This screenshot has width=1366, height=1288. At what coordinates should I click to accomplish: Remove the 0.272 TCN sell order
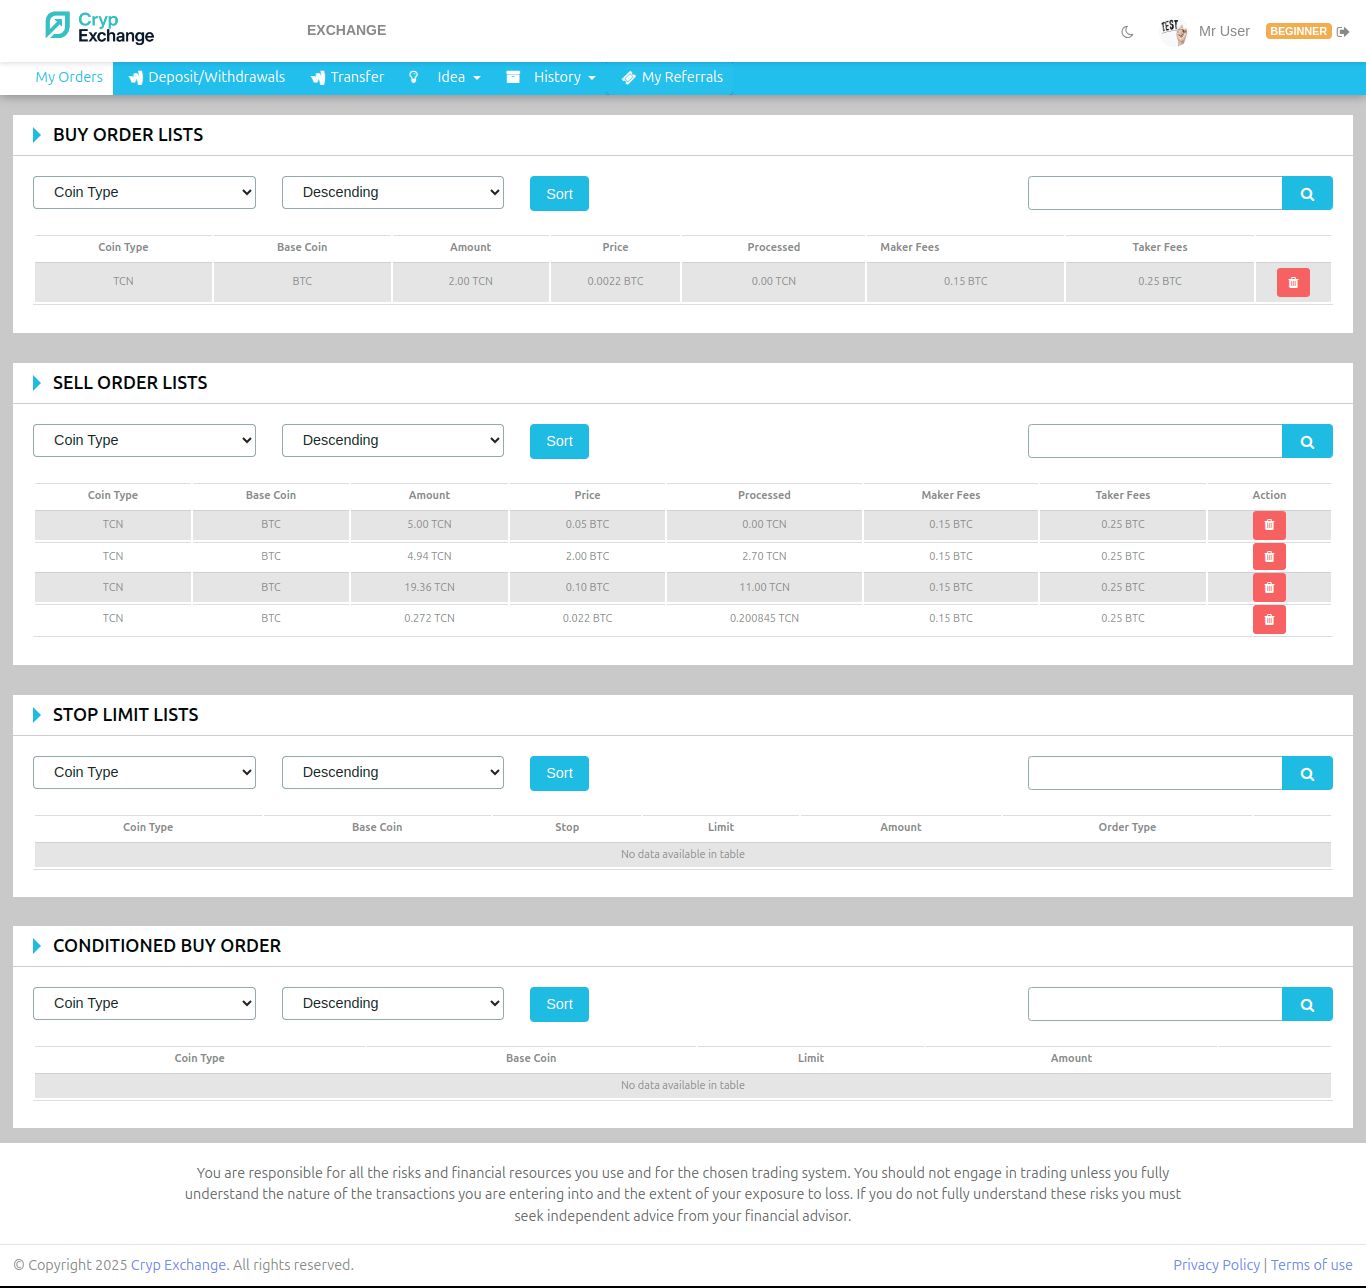(1269, 620)
